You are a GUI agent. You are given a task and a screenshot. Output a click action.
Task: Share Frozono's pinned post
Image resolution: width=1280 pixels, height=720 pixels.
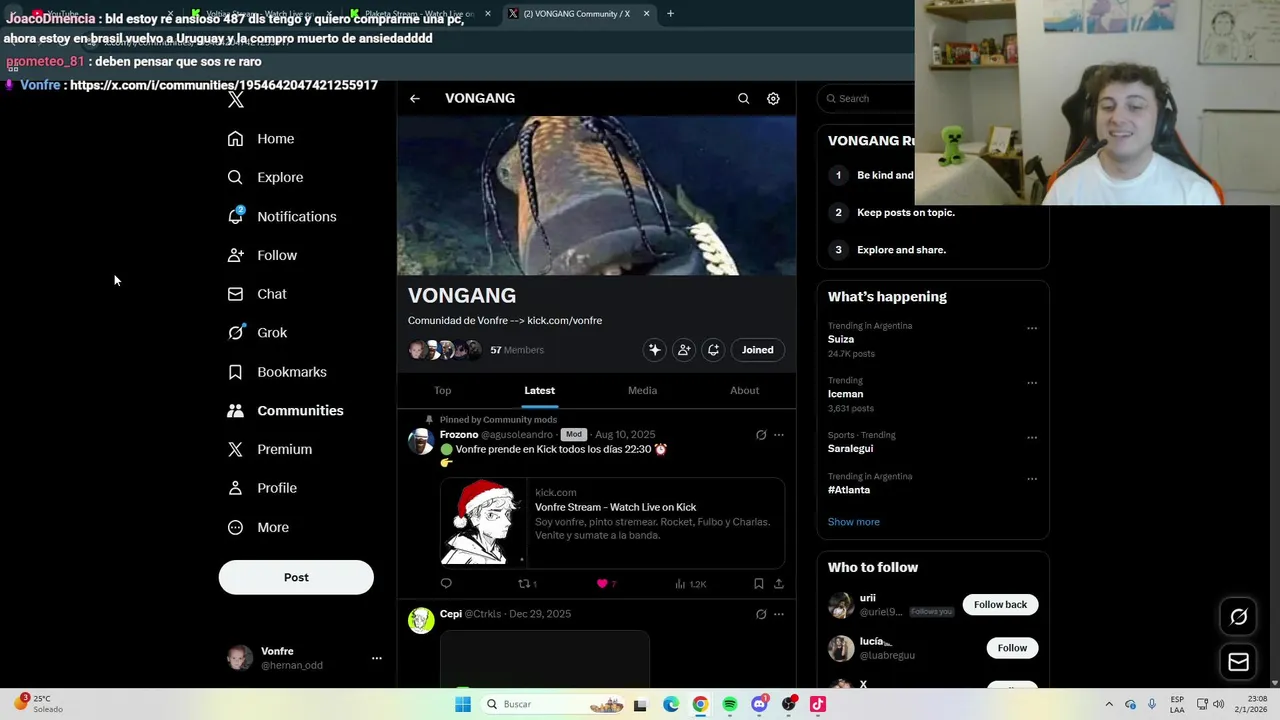tap(779, 584)
